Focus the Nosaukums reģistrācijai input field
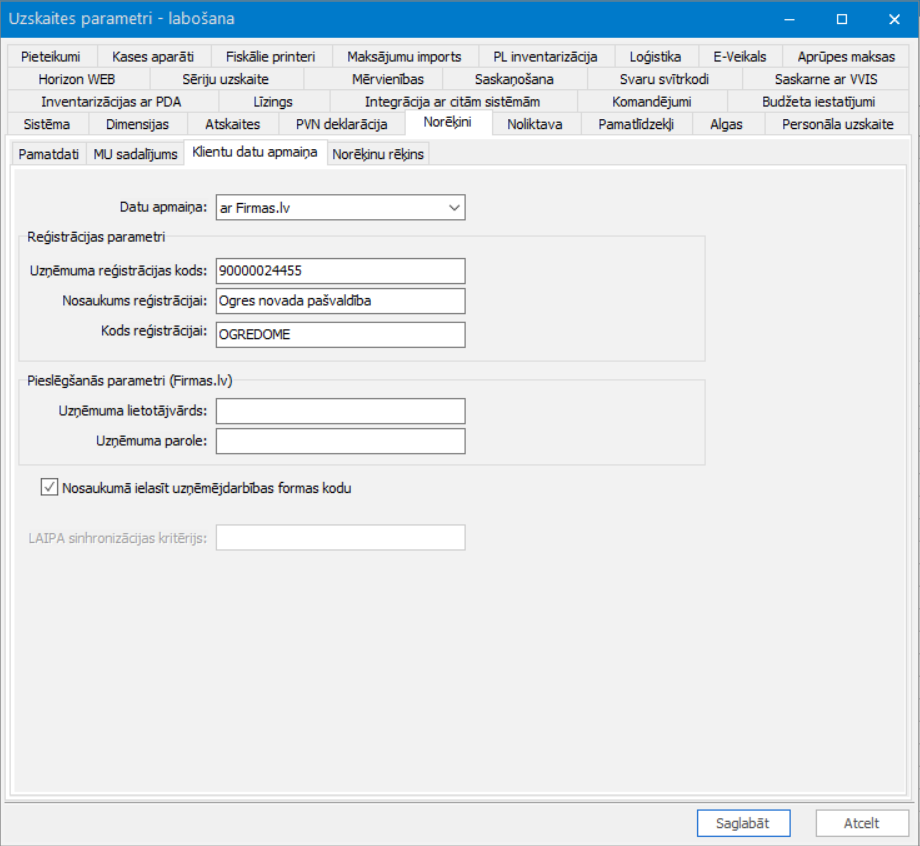This screenshot has height=846, width=920. [340, 301]
